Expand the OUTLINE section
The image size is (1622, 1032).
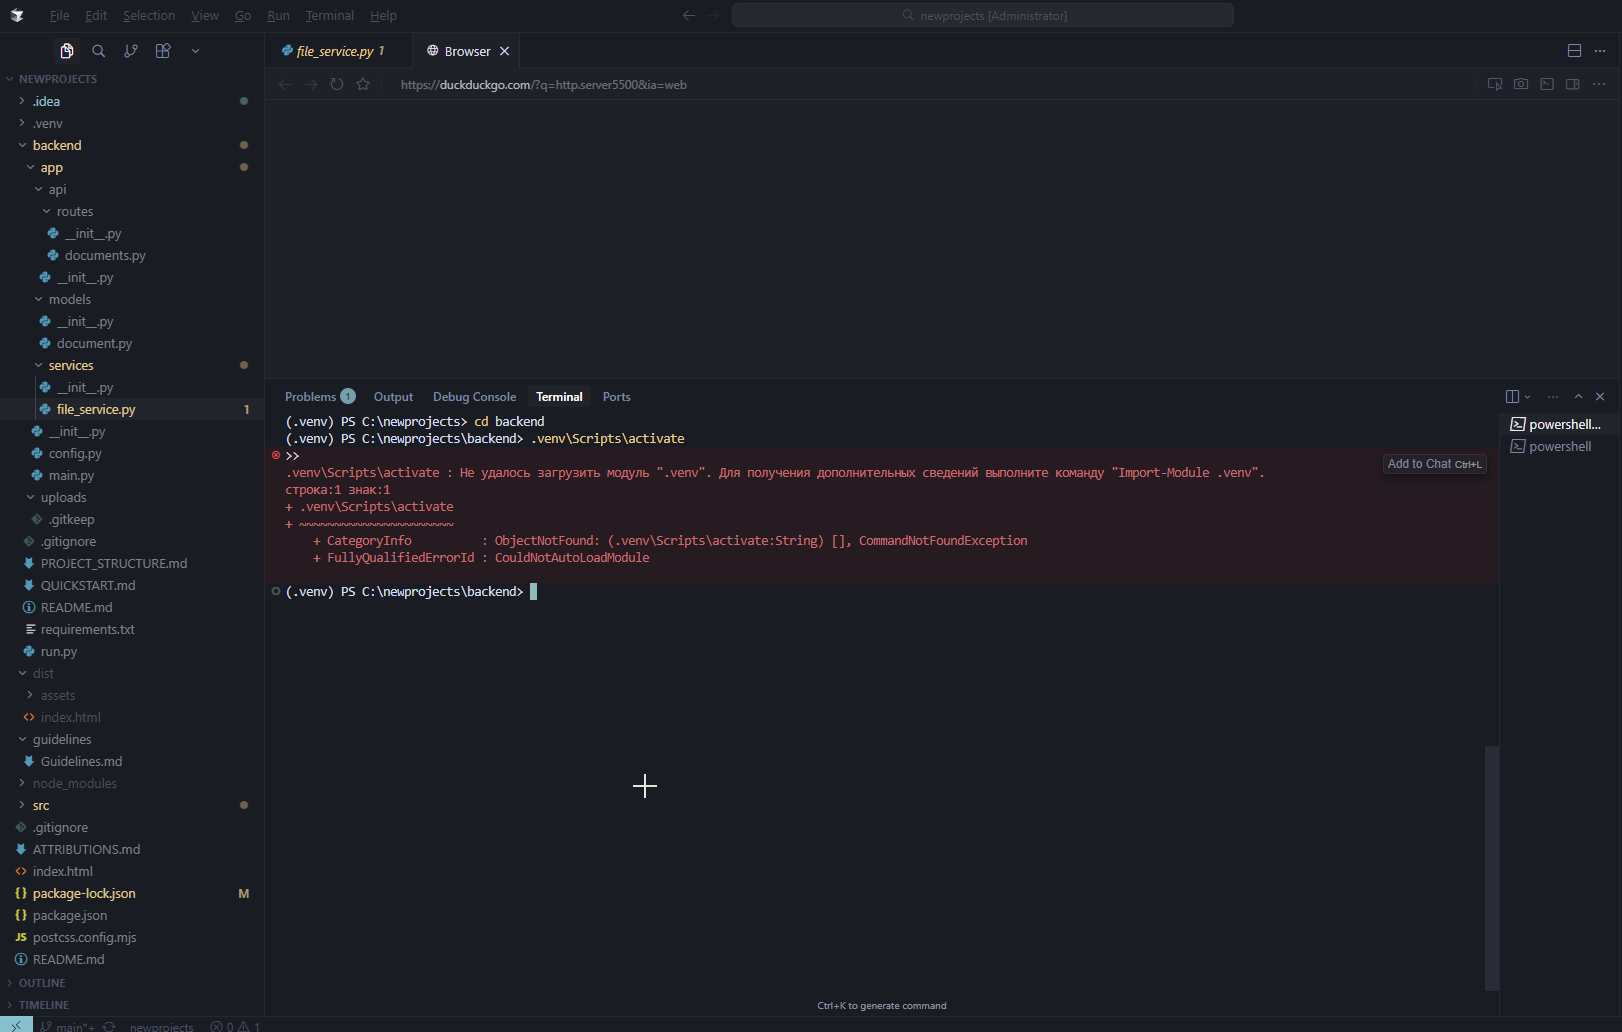coord(132,983)
